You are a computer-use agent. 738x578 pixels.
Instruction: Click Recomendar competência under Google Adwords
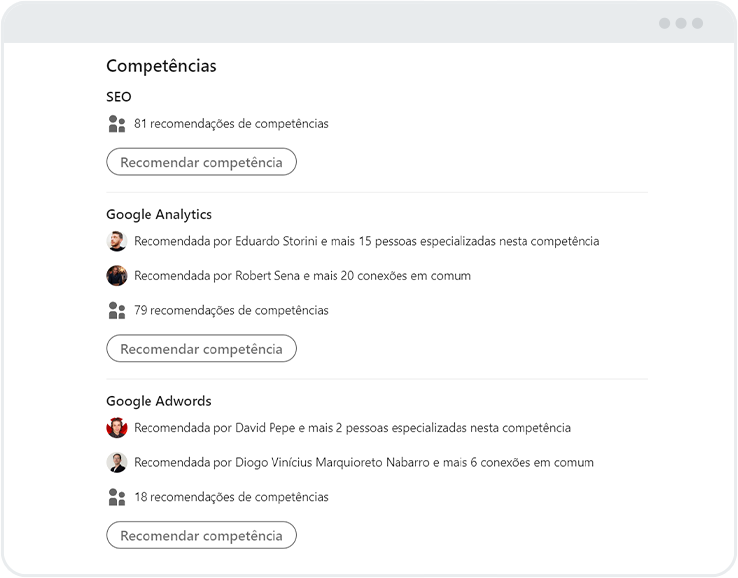201,535
